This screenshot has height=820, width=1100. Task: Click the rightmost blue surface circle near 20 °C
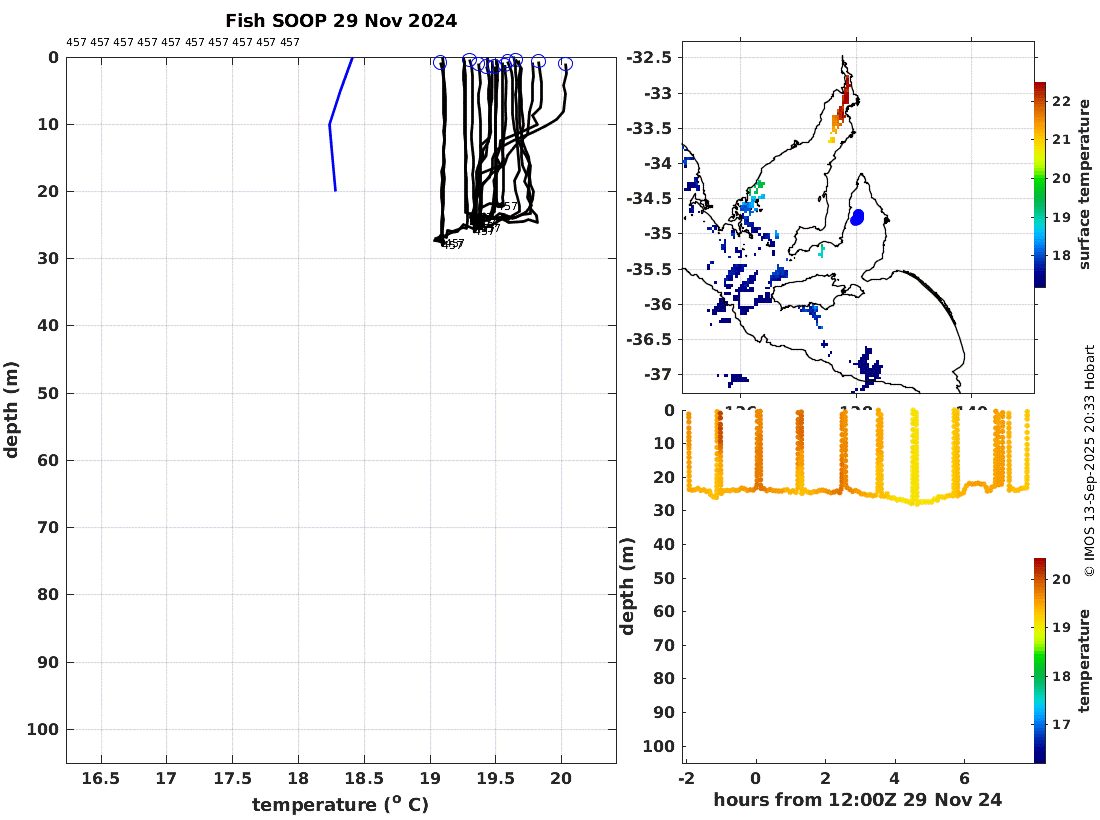(x=565, y=64)
